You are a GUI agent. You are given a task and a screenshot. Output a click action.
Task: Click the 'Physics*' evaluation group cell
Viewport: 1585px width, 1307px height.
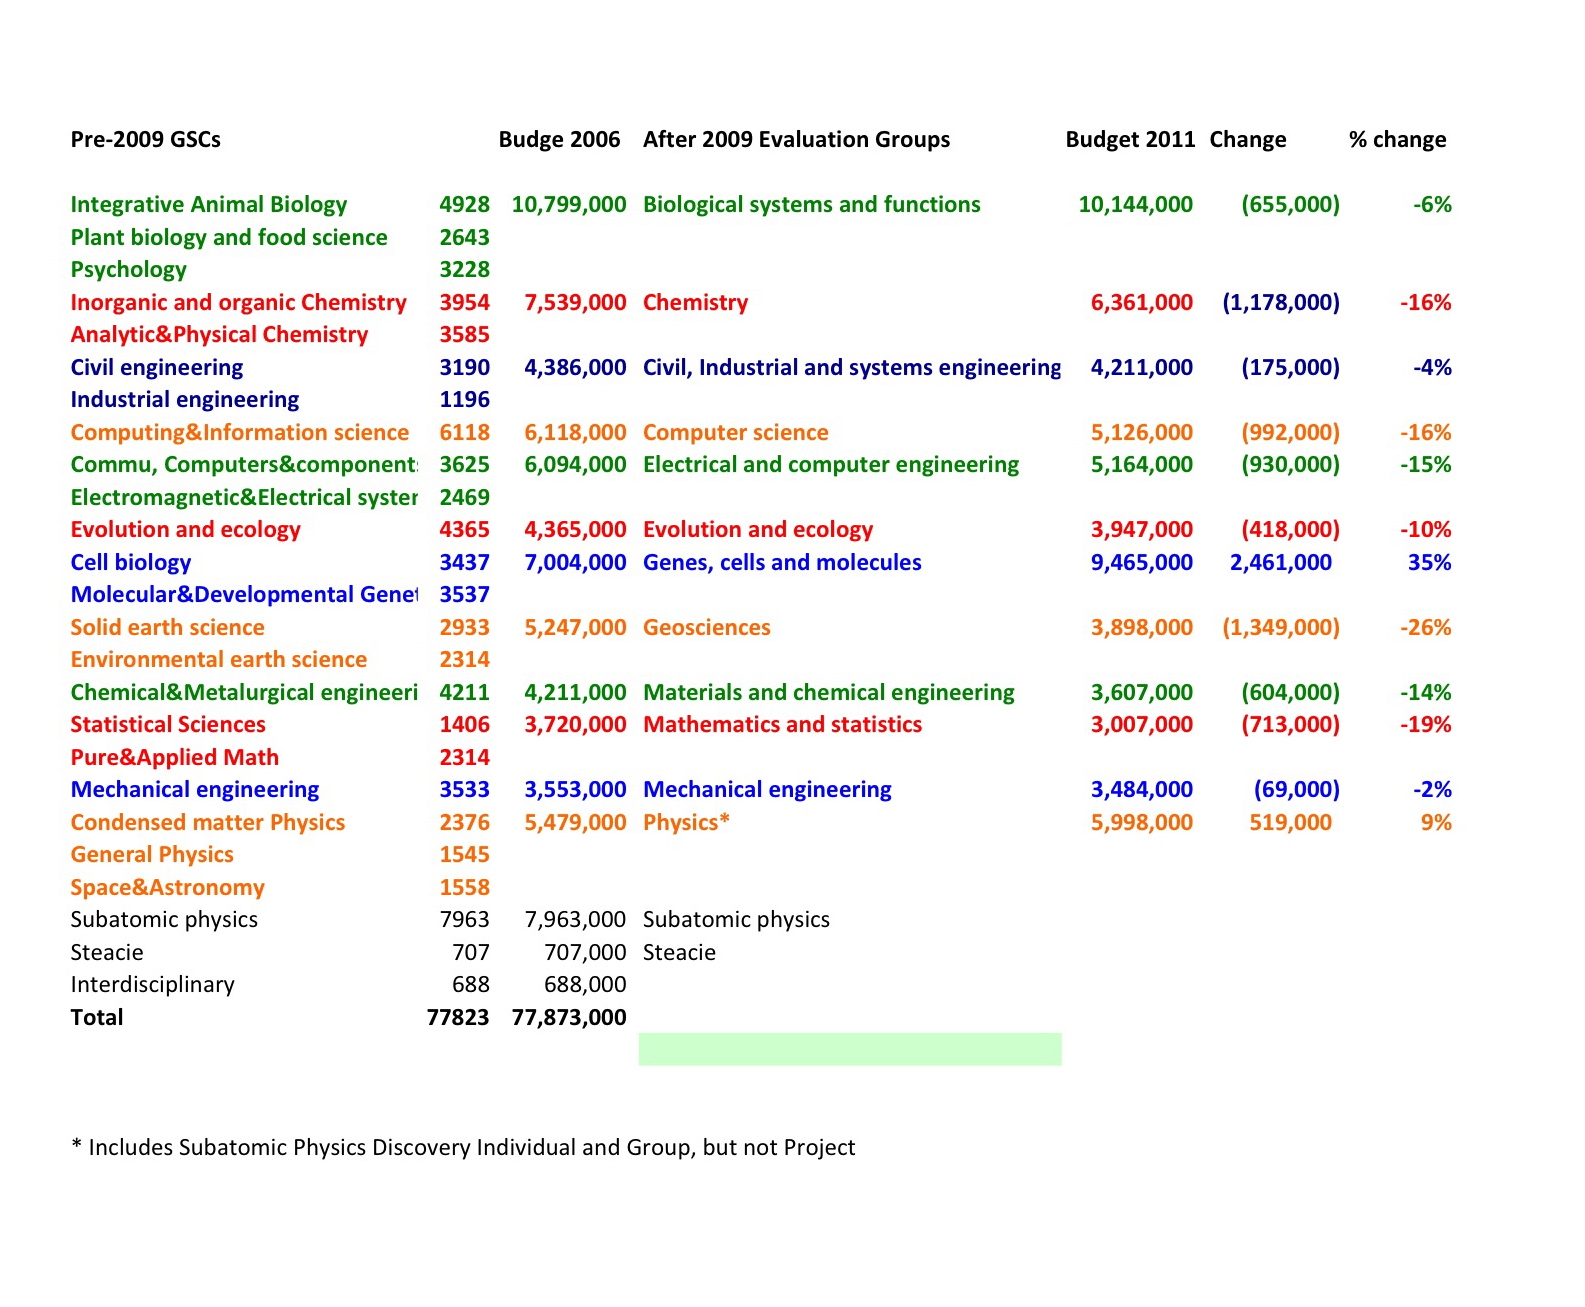coord(686,823)
